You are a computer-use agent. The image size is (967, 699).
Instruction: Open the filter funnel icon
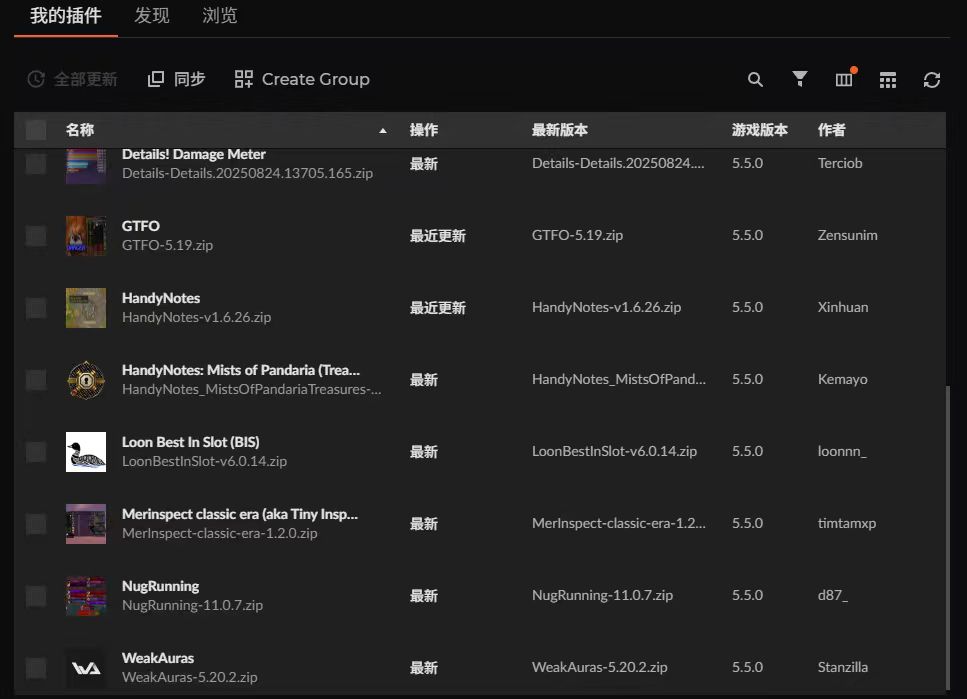[800, 79]
